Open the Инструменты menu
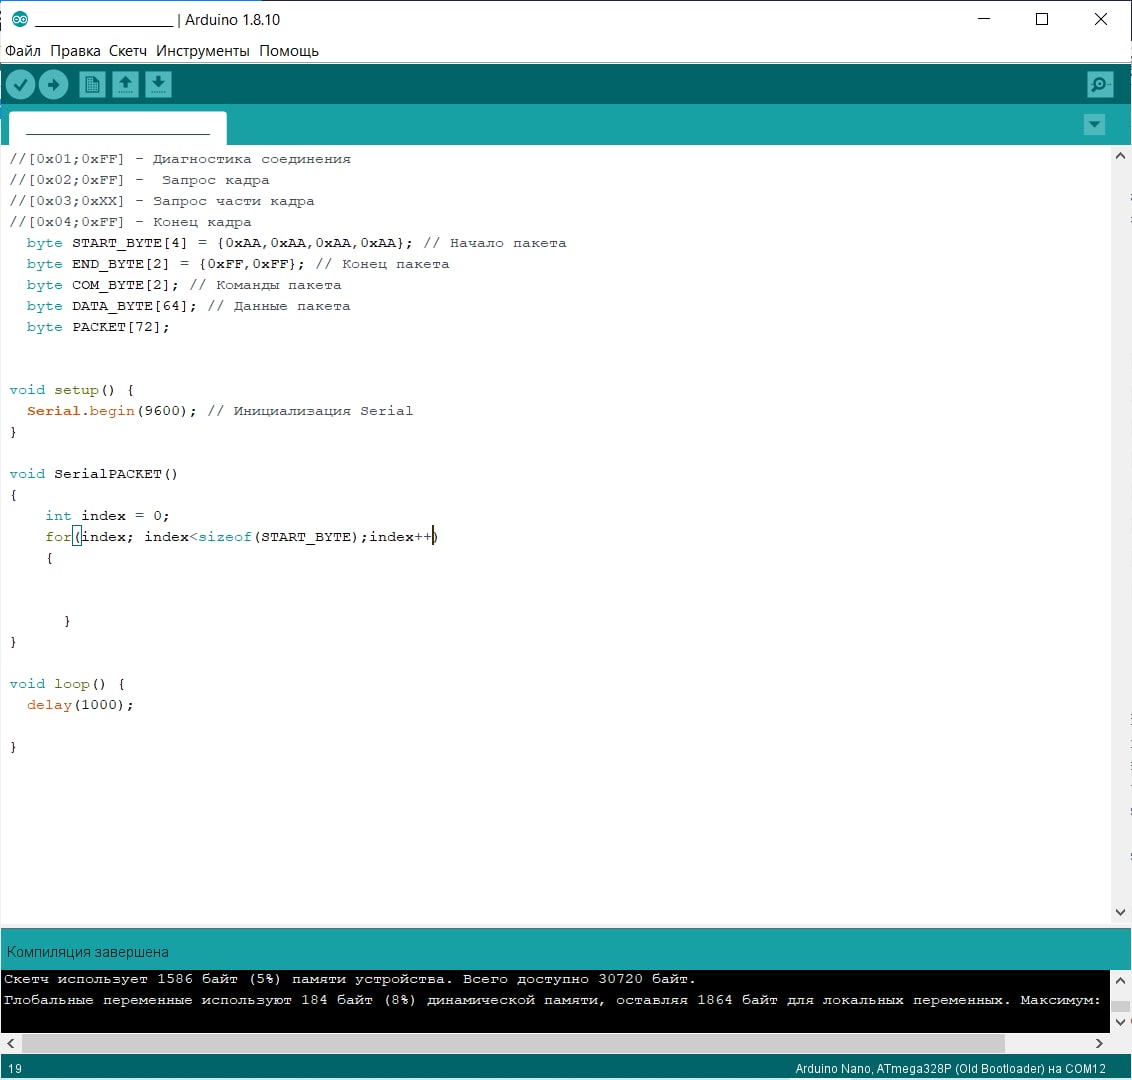The image size is (1132, 1080). 203,51
